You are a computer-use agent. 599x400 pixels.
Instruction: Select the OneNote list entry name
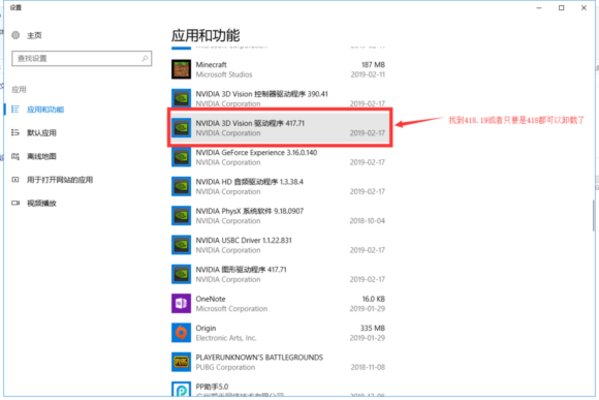pos(210,299)
